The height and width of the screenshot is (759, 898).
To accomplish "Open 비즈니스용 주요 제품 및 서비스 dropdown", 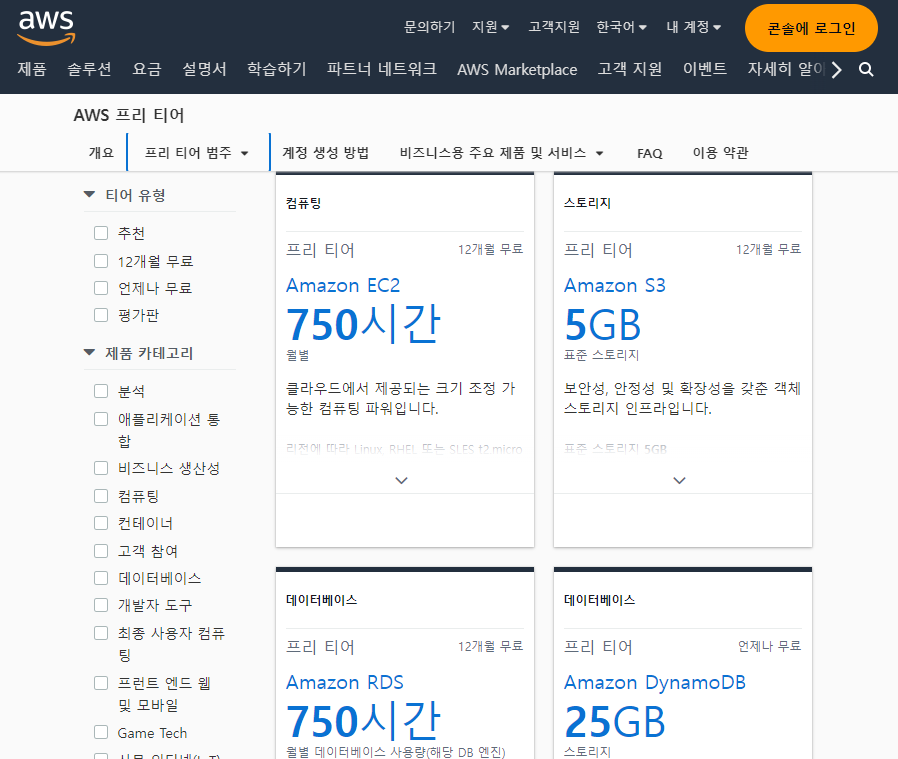I will (x=501, y=153).
